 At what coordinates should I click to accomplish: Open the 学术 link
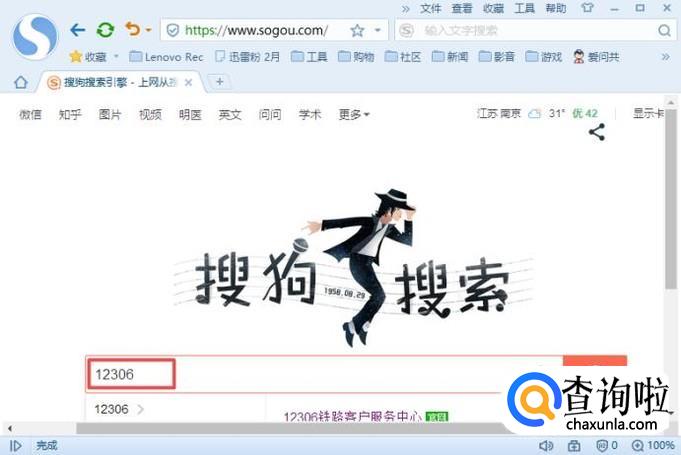pyautogui.click(x=310, y=114)
